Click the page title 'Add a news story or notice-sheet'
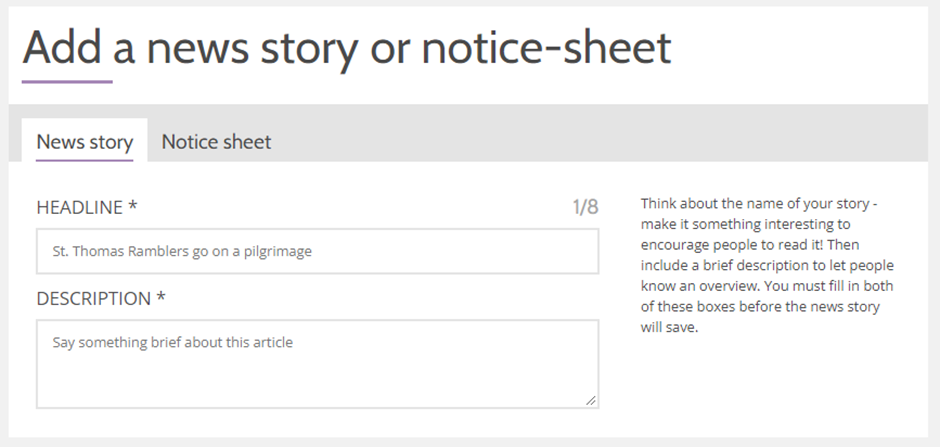The width and height of the screenshot is (940, 447). [x=347, y=48]
